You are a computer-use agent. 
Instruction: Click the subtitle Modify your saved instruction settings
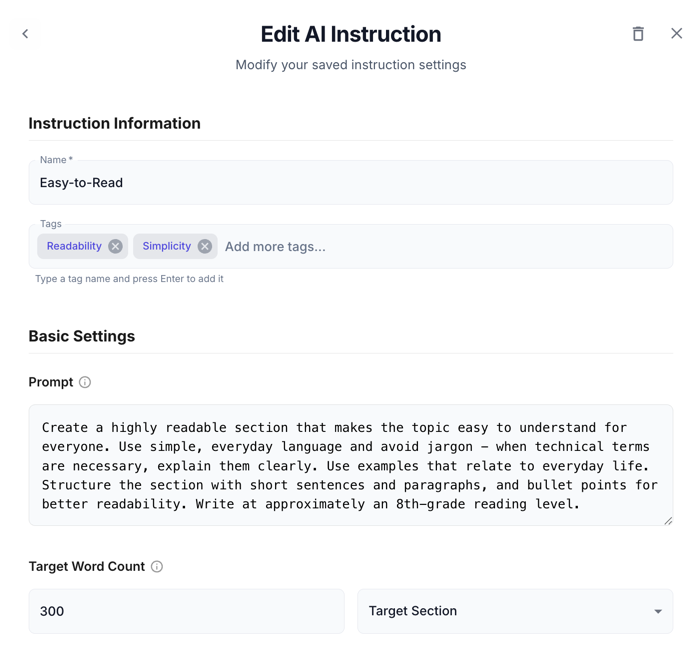tap(351, 65)
